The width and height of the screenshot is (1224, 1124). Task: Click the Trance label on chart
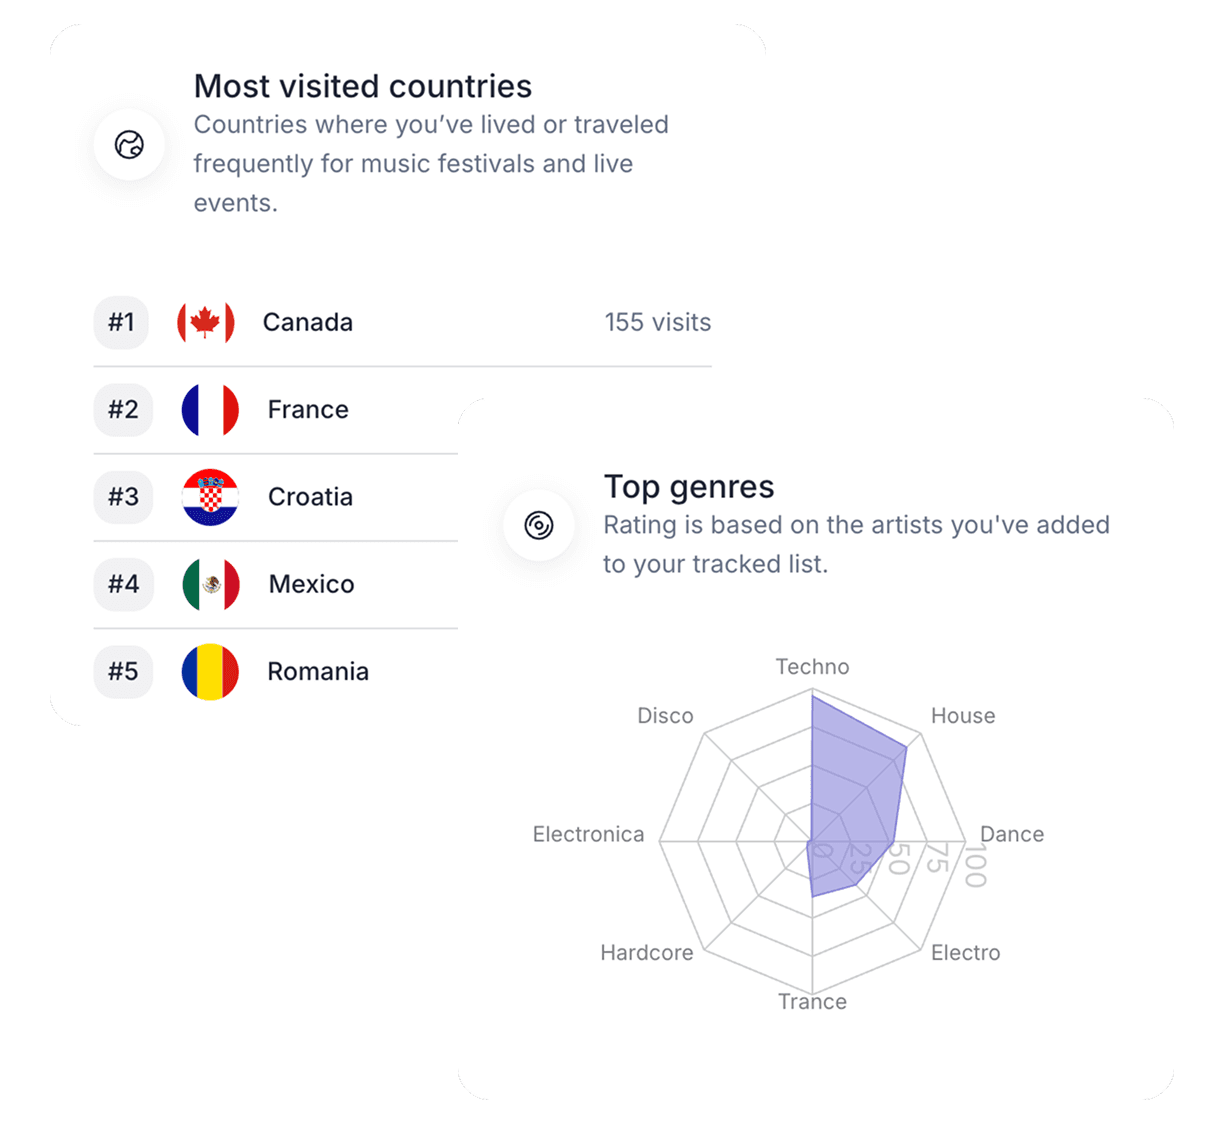812,1002
